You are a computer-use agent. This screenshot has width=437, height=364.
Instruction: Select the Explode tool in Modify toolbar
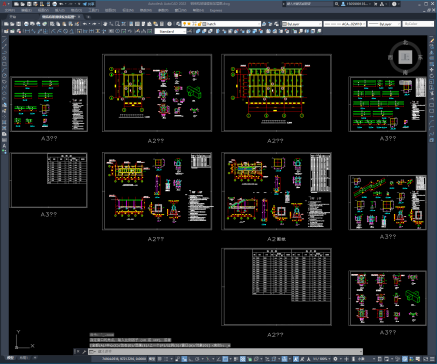click(432, 140)
